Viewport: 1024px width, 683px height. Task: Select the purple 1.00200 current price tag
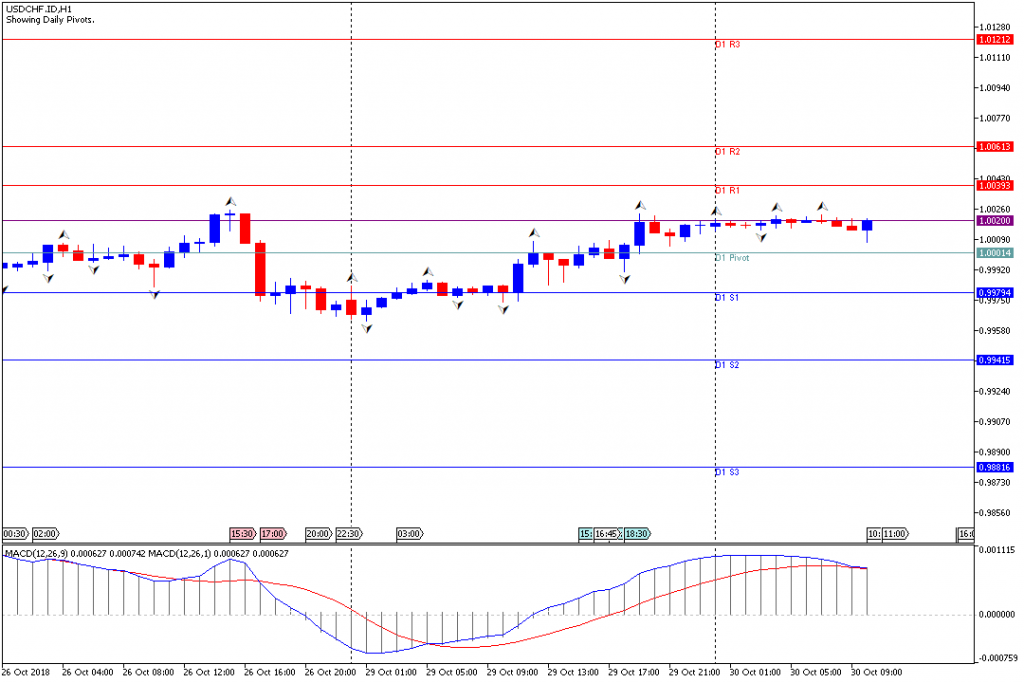coord(994,221)
